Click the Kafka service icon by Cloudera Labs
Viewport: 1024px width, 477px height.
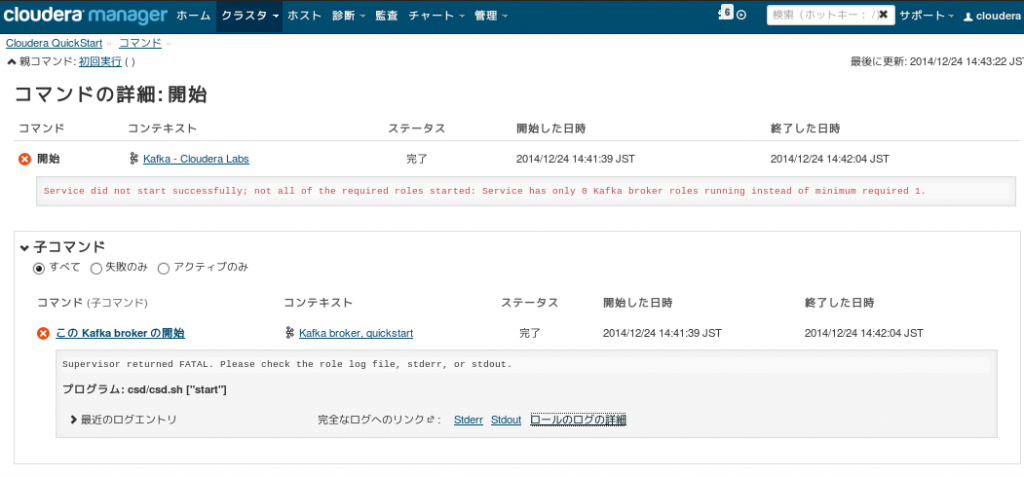(134, 159)
